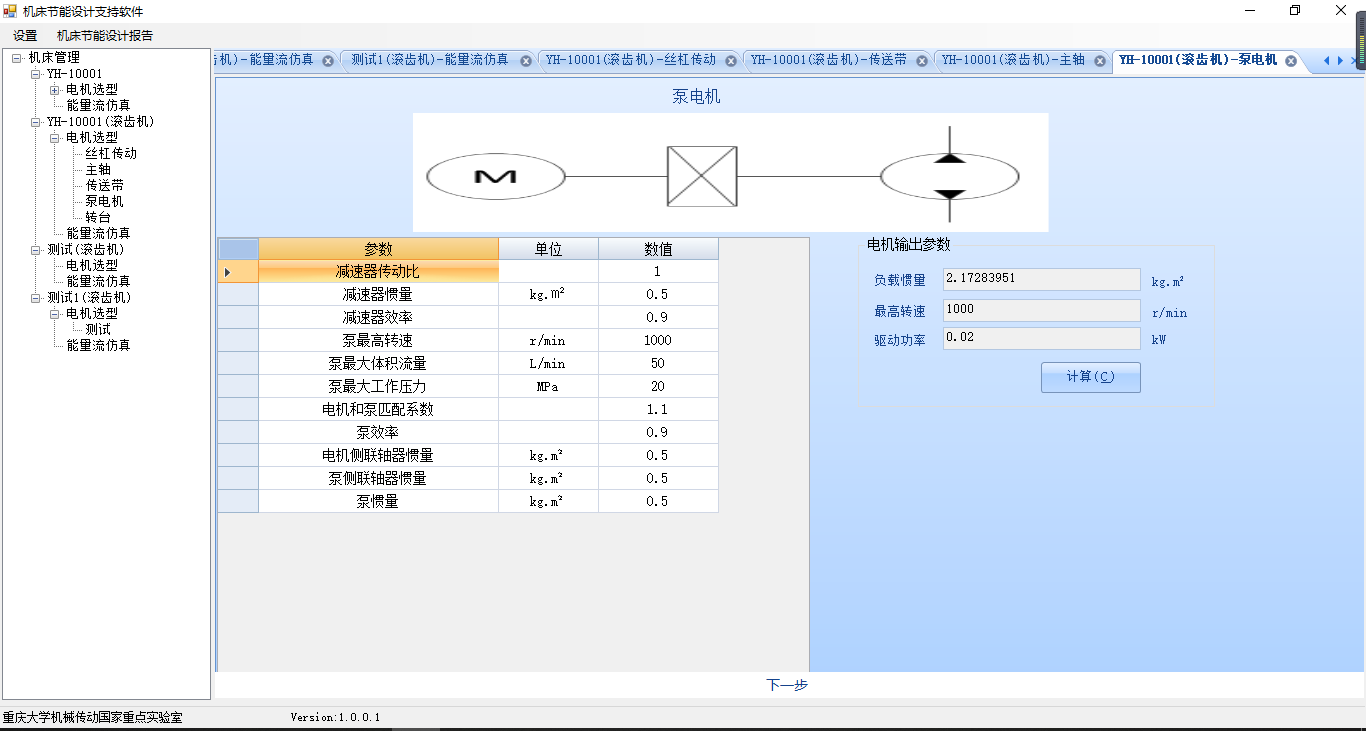The height and width of the screenshot is (731, 1366).
Task: Switch to the 测试1(滚齿机)-能量流仿真 tab
Action: (429, 60)
